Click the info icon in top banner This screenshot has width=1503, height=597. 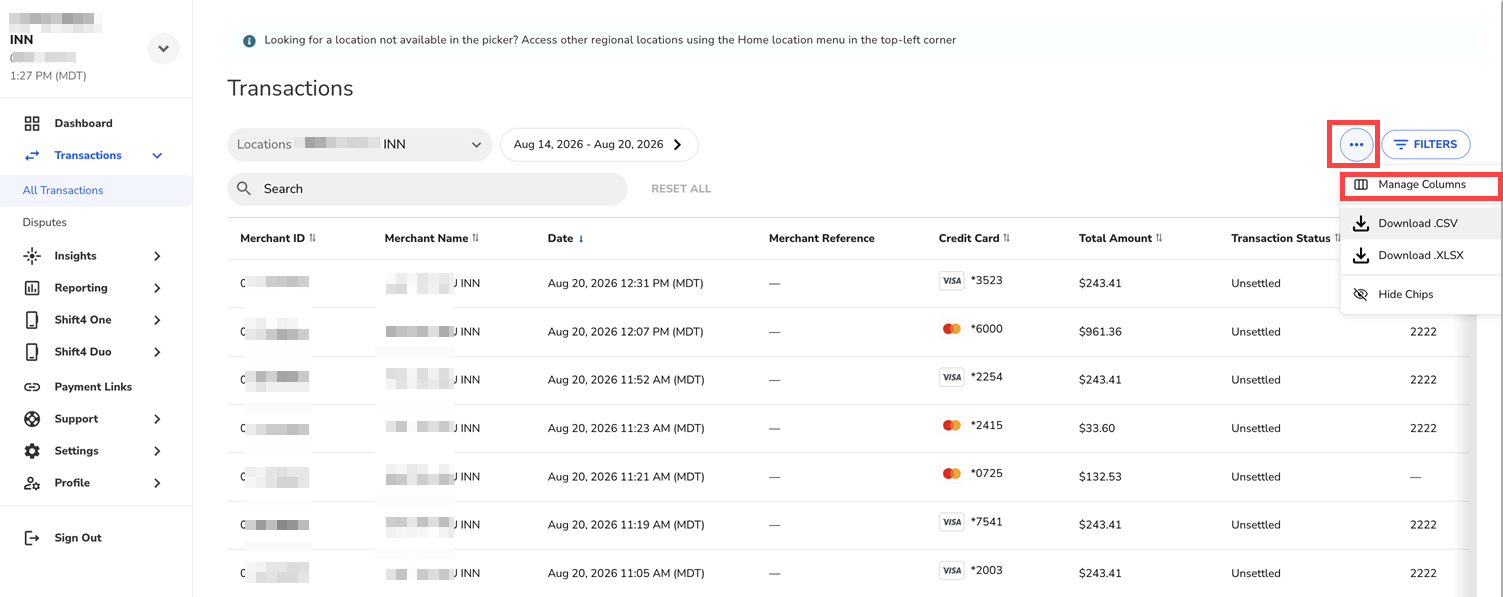pos(249,41)
